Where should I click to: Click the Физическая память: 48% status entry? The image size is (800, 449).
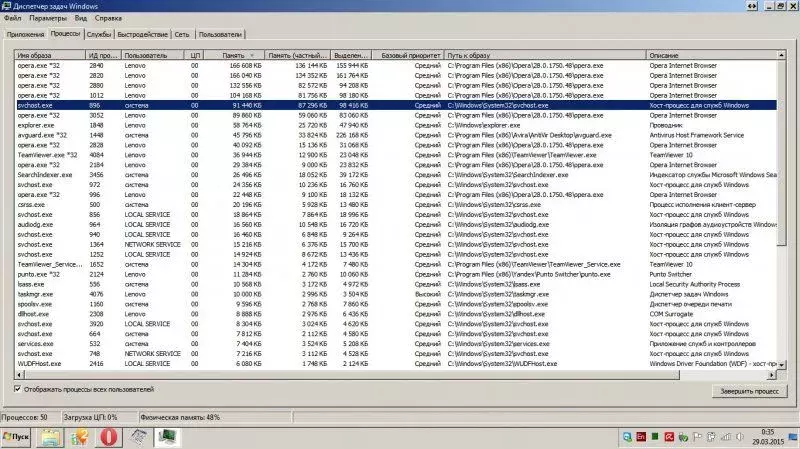(x=180, y=417)
